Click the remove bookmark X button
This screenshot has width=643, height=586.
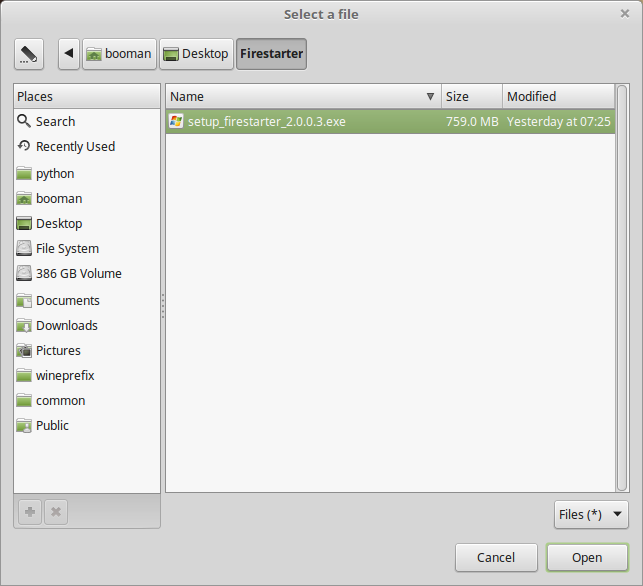pos(56,512)
